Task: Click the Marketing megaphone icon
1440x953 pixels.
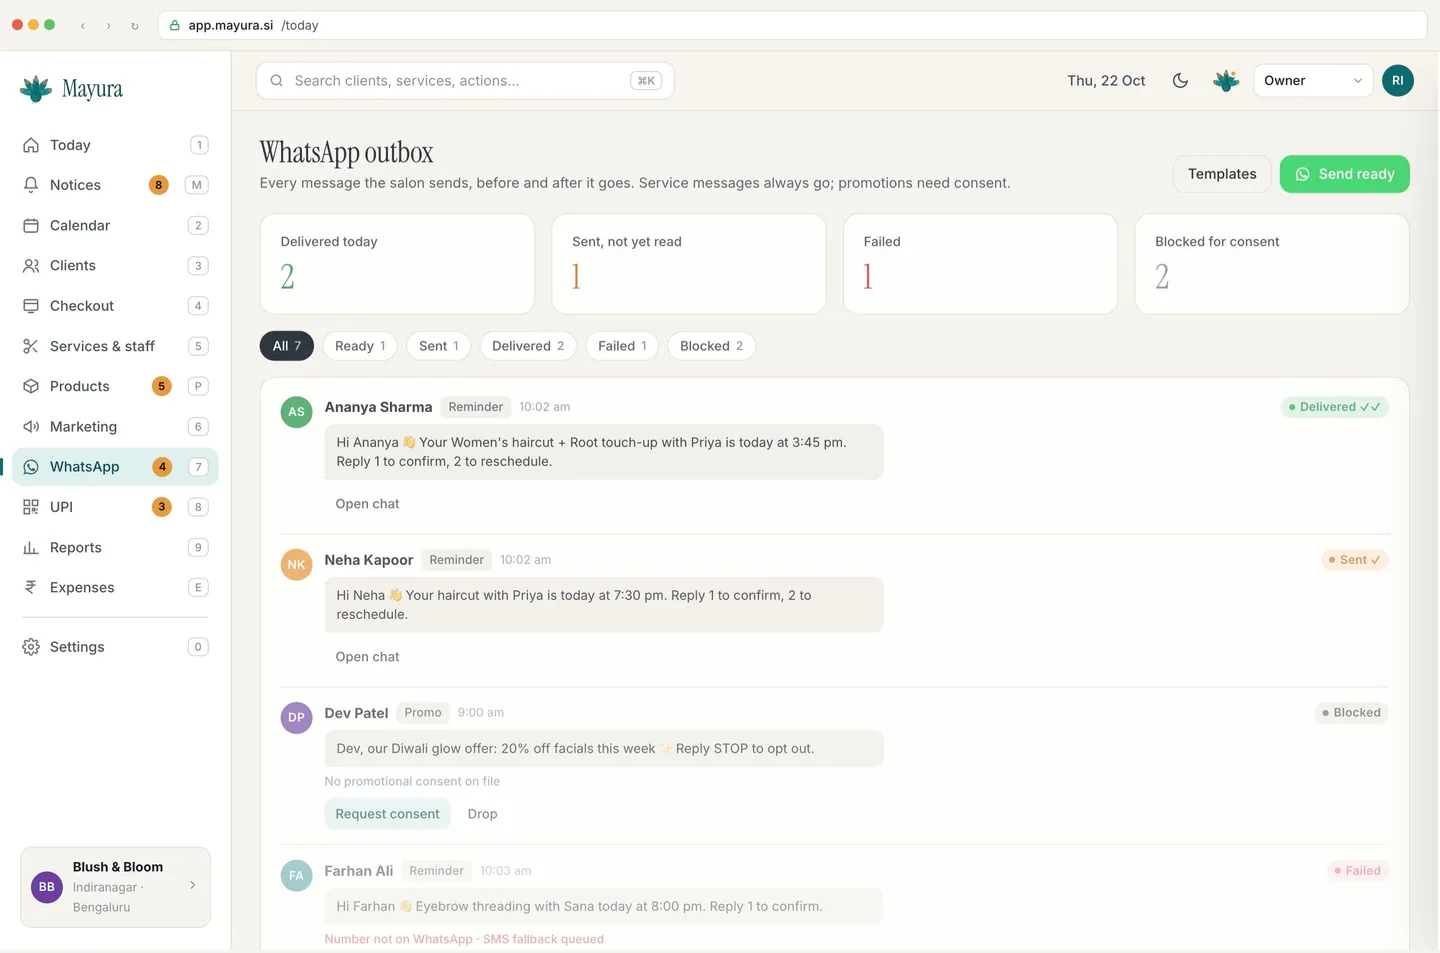Action: pos(31,426)
